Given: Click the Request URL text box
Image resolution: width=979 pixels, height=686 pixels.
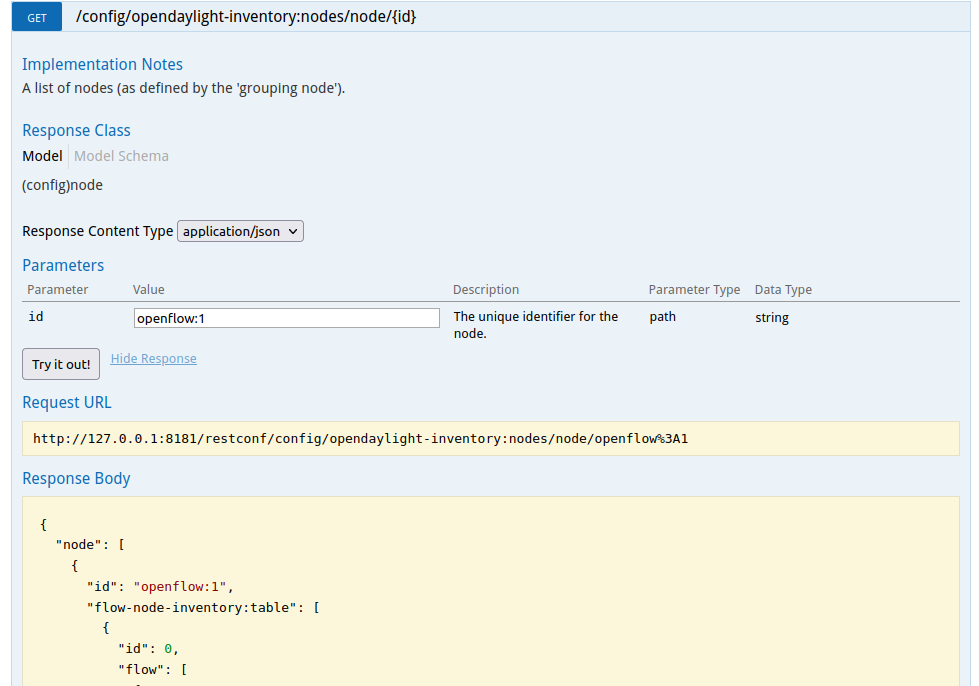Looking at the screenshot, I should point(490,438).
